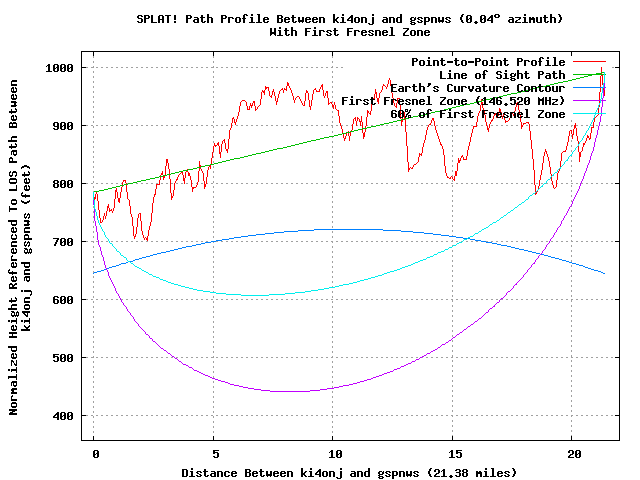The width and height of the screenshot is (640, 480).
Task: Click the legend label 'Point-to-Point Profile'
Action: click(x=488, y=62)
